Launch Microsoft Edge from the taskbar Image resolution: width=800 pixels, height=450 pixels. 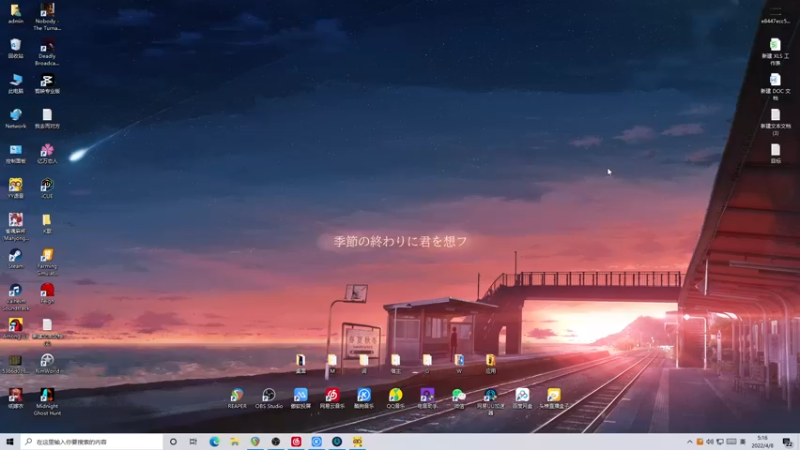point(214,441)
